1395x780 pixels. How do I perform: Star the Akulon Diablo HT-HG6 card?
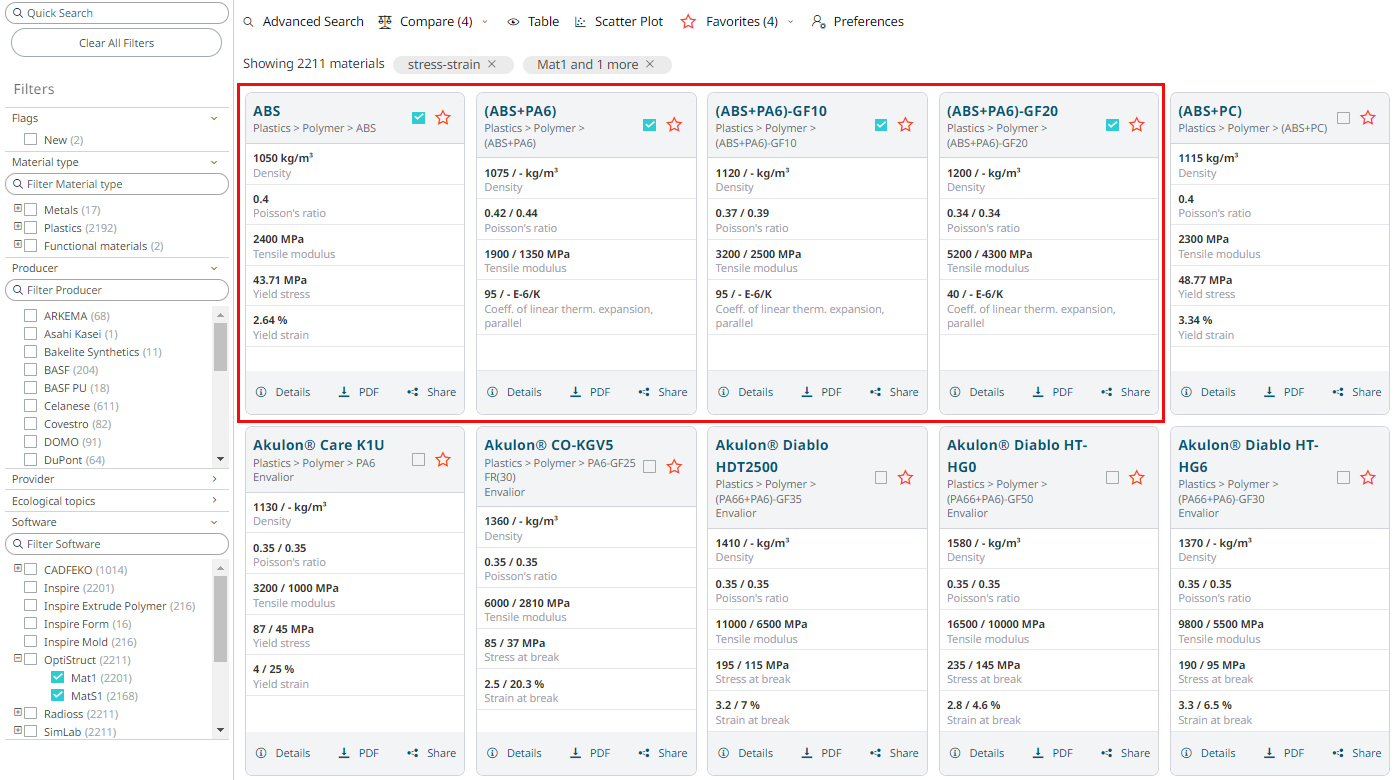(1368, 478)
